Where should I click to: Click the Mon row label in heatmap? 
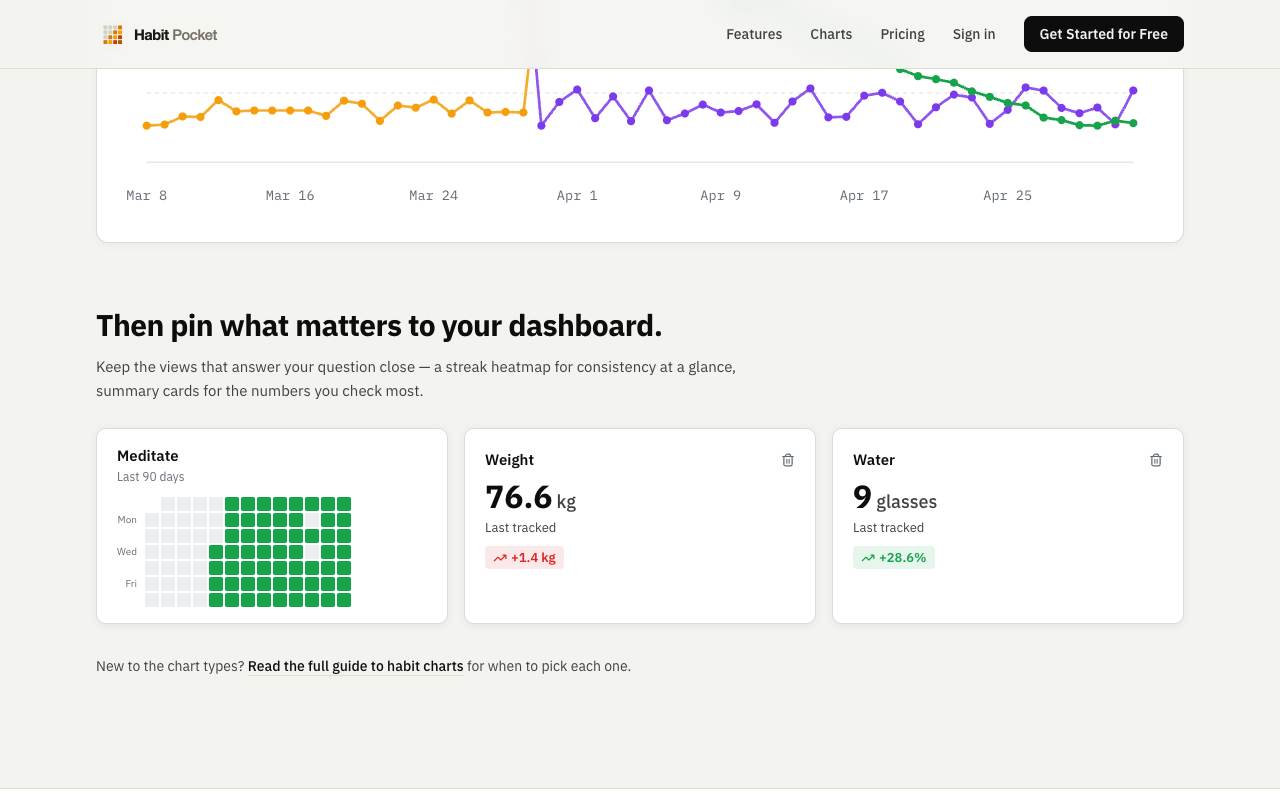(x=127, y=520)
